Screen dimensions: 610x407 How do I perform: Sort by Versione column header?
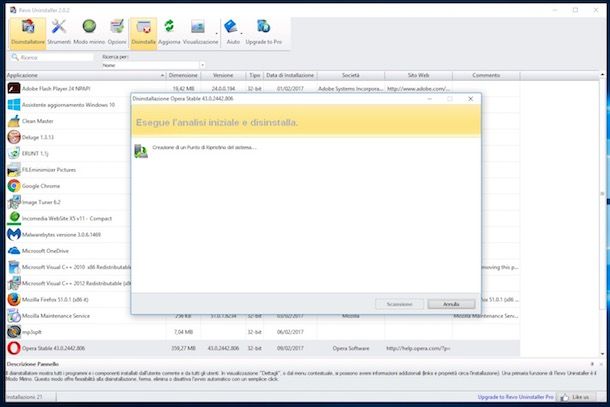tap(223, 75)
